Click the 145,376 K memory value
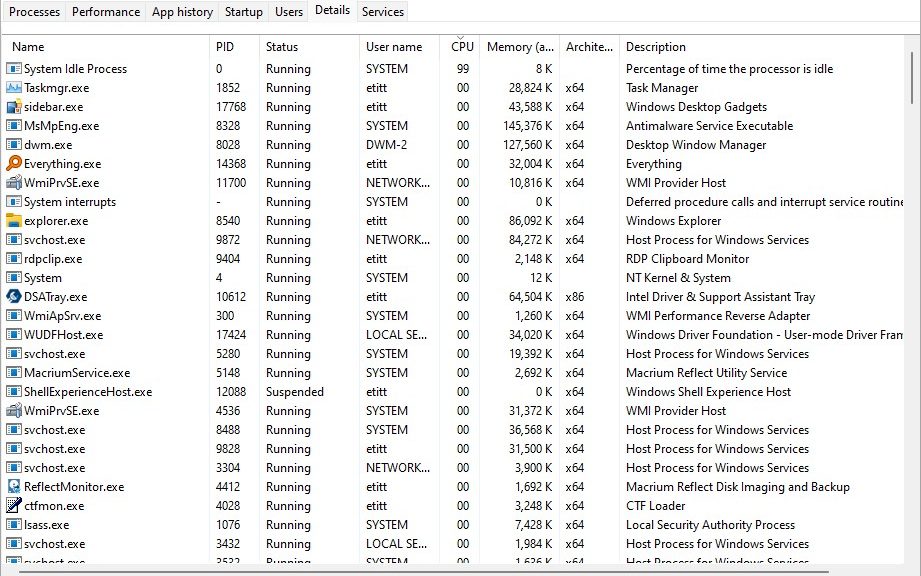 click(x=527, y=126)
